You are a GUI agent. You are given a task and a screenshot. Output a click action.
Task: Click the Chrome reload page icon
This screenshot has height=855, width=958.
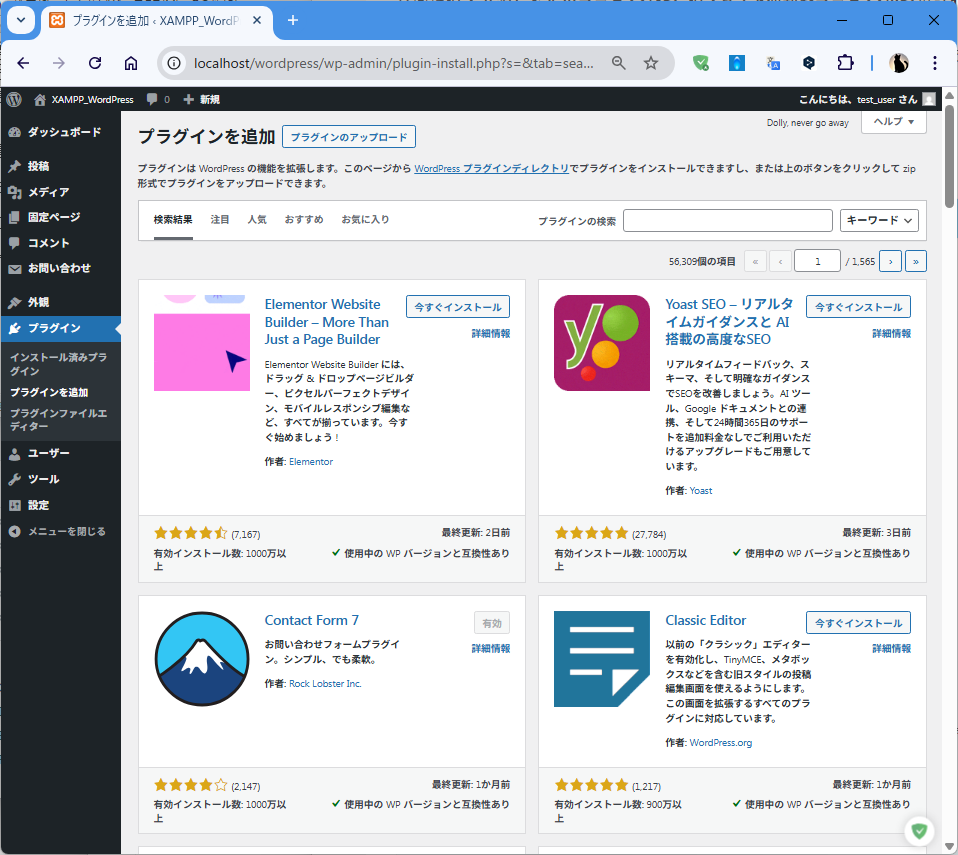95,63
